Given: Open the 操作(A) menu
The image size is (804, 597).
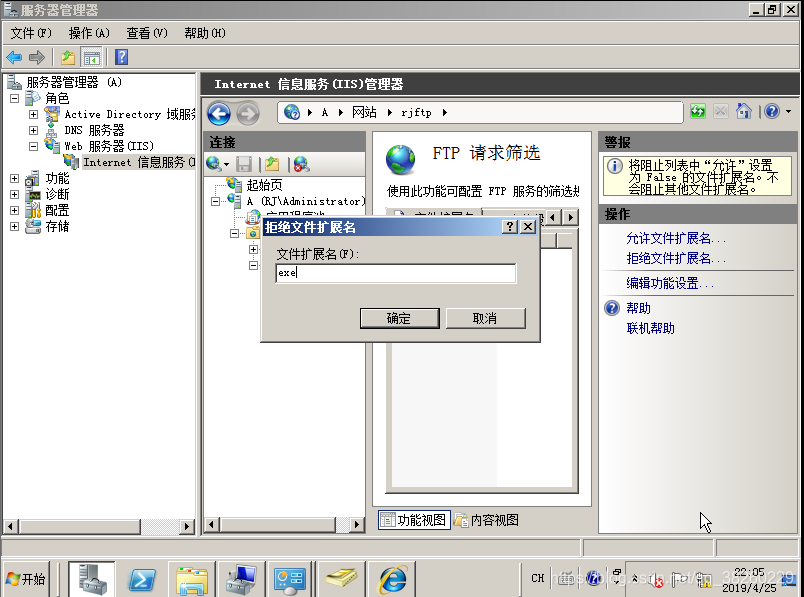Looking at the screenshot, I should tap(89, 33).
